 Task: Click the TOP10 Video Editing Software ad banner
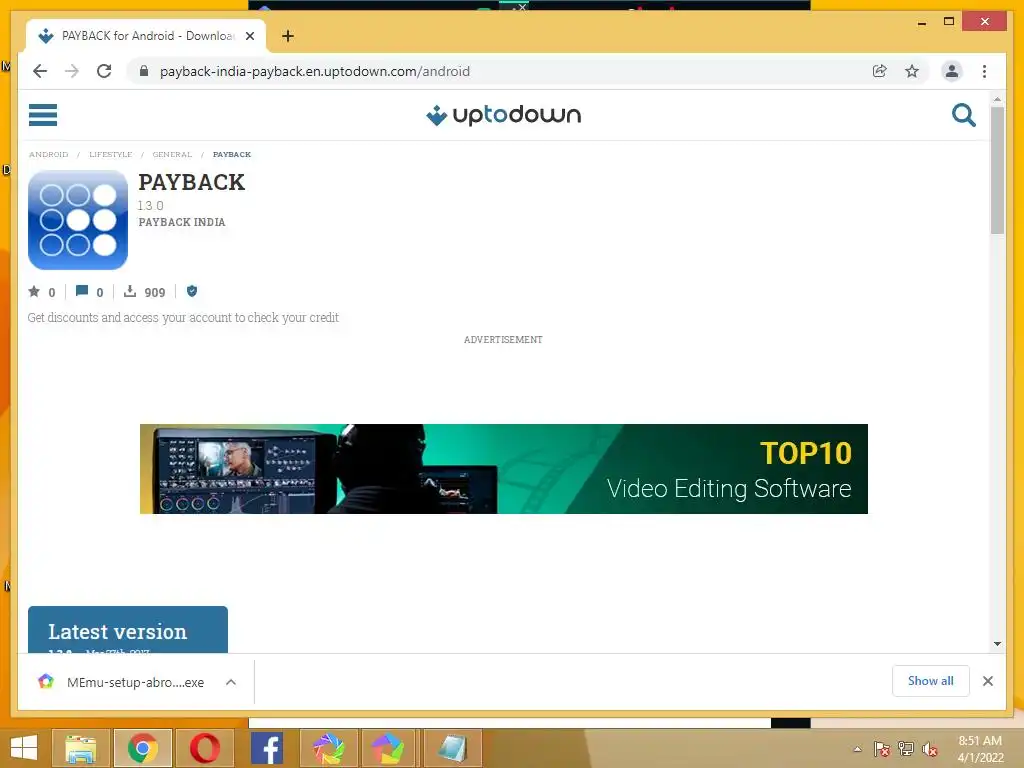click(504, 469)
